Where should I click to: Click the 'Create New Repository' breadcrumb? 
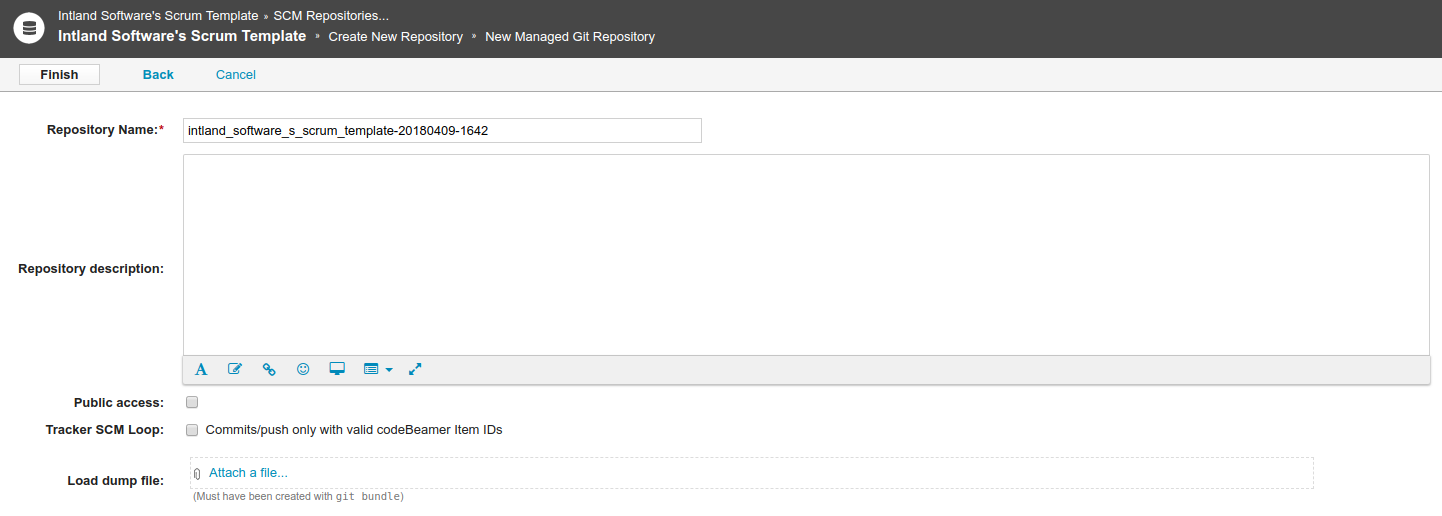point(396,37)
